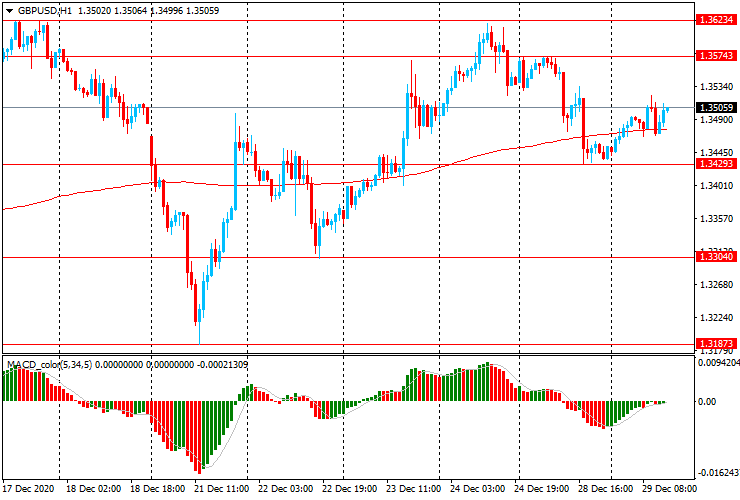The width and height of the screenshot is (740, 500).
Task: Click the 21 Dec 11:00 time axis label
Action: (x=222, y=488)
